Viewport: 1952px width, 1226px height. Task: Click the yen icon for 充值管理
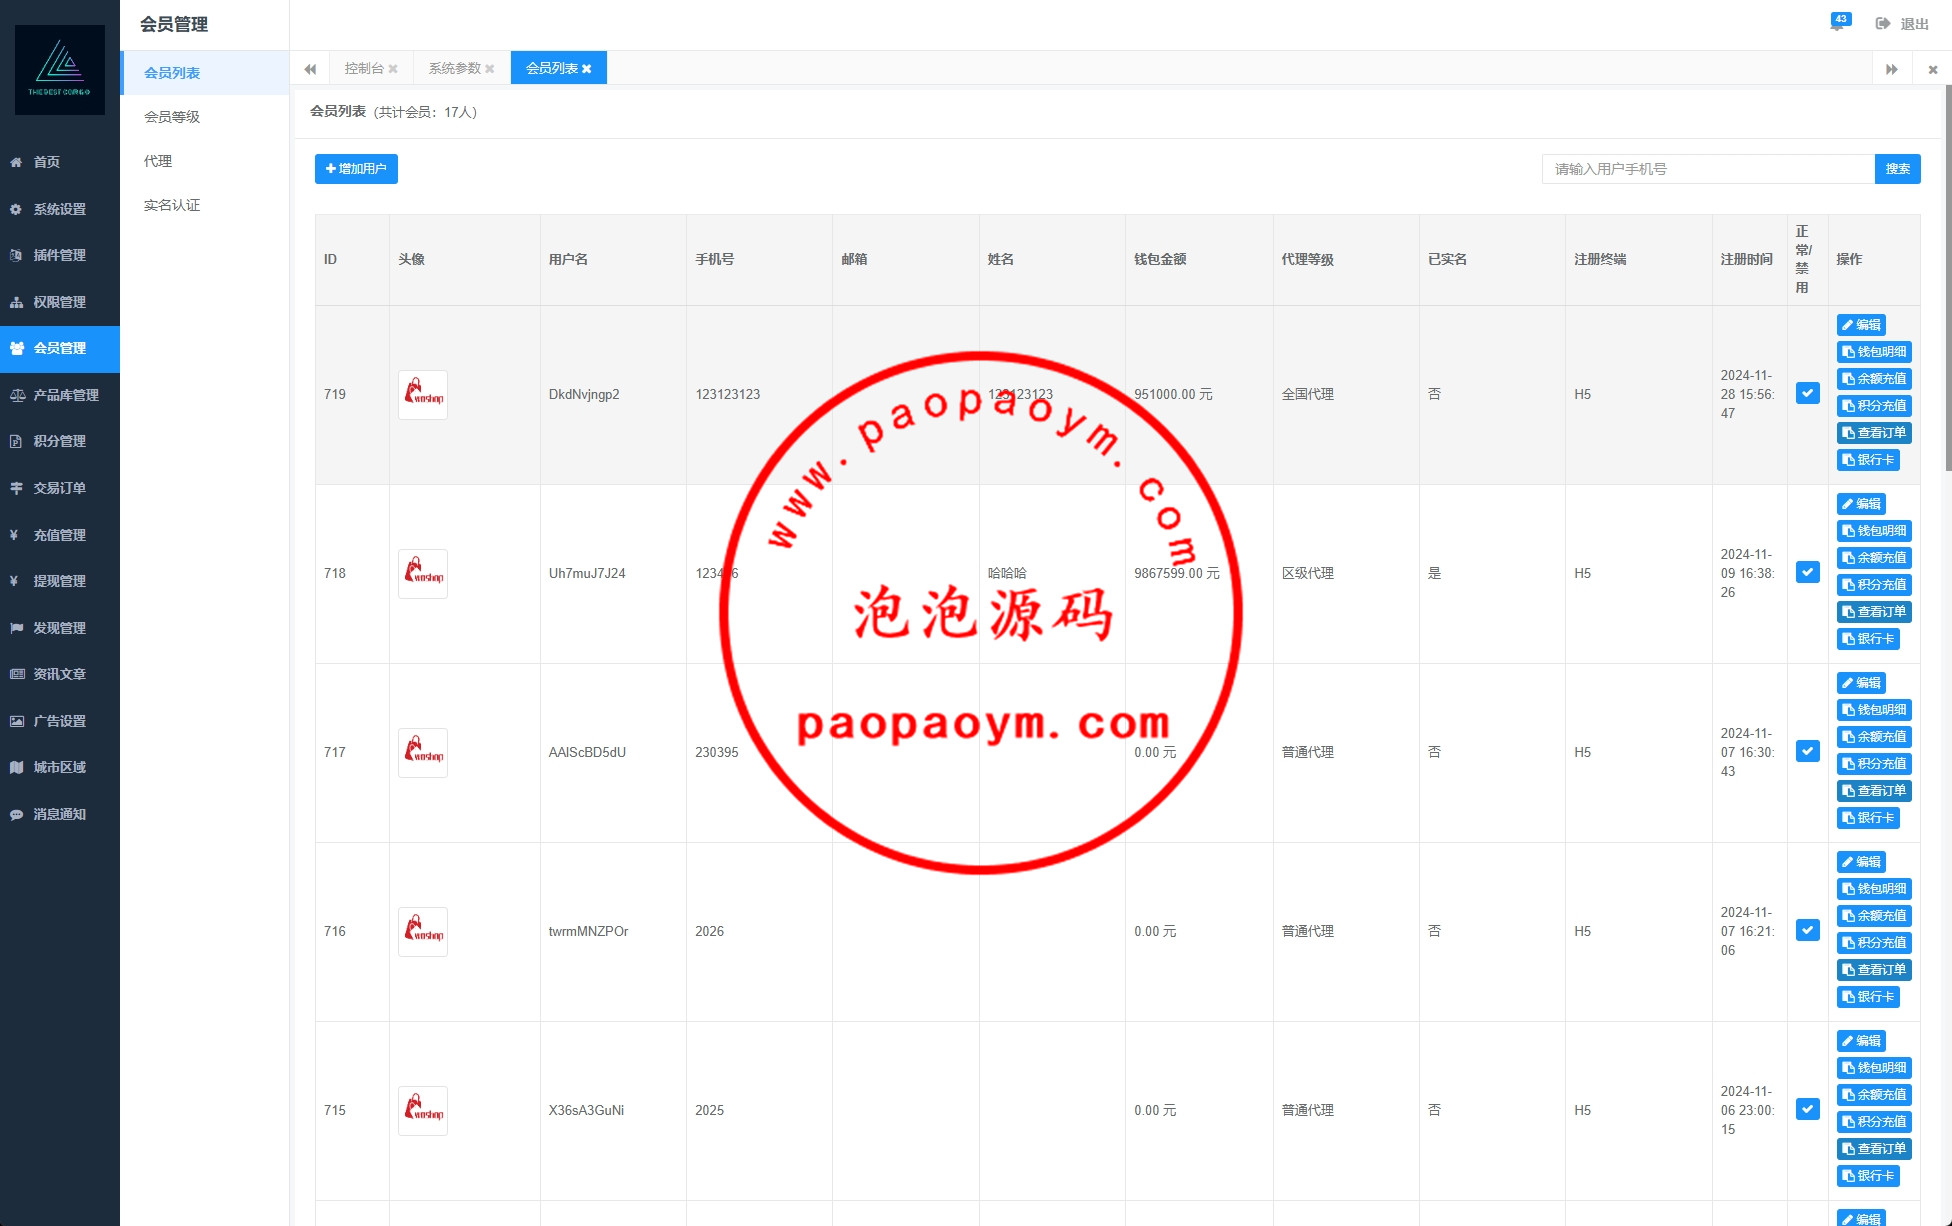14,535
